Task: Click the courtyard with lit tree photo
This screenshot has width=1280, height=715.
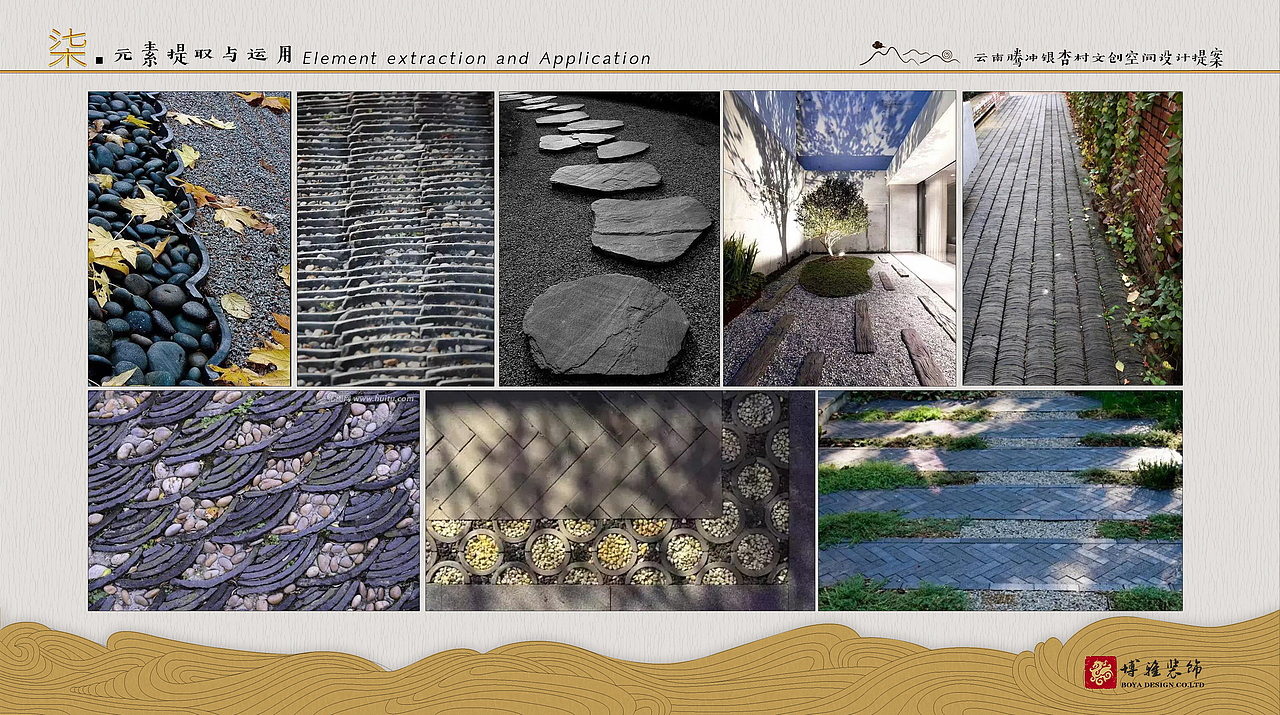Action: pyautogui.click(x=840, y=239)
